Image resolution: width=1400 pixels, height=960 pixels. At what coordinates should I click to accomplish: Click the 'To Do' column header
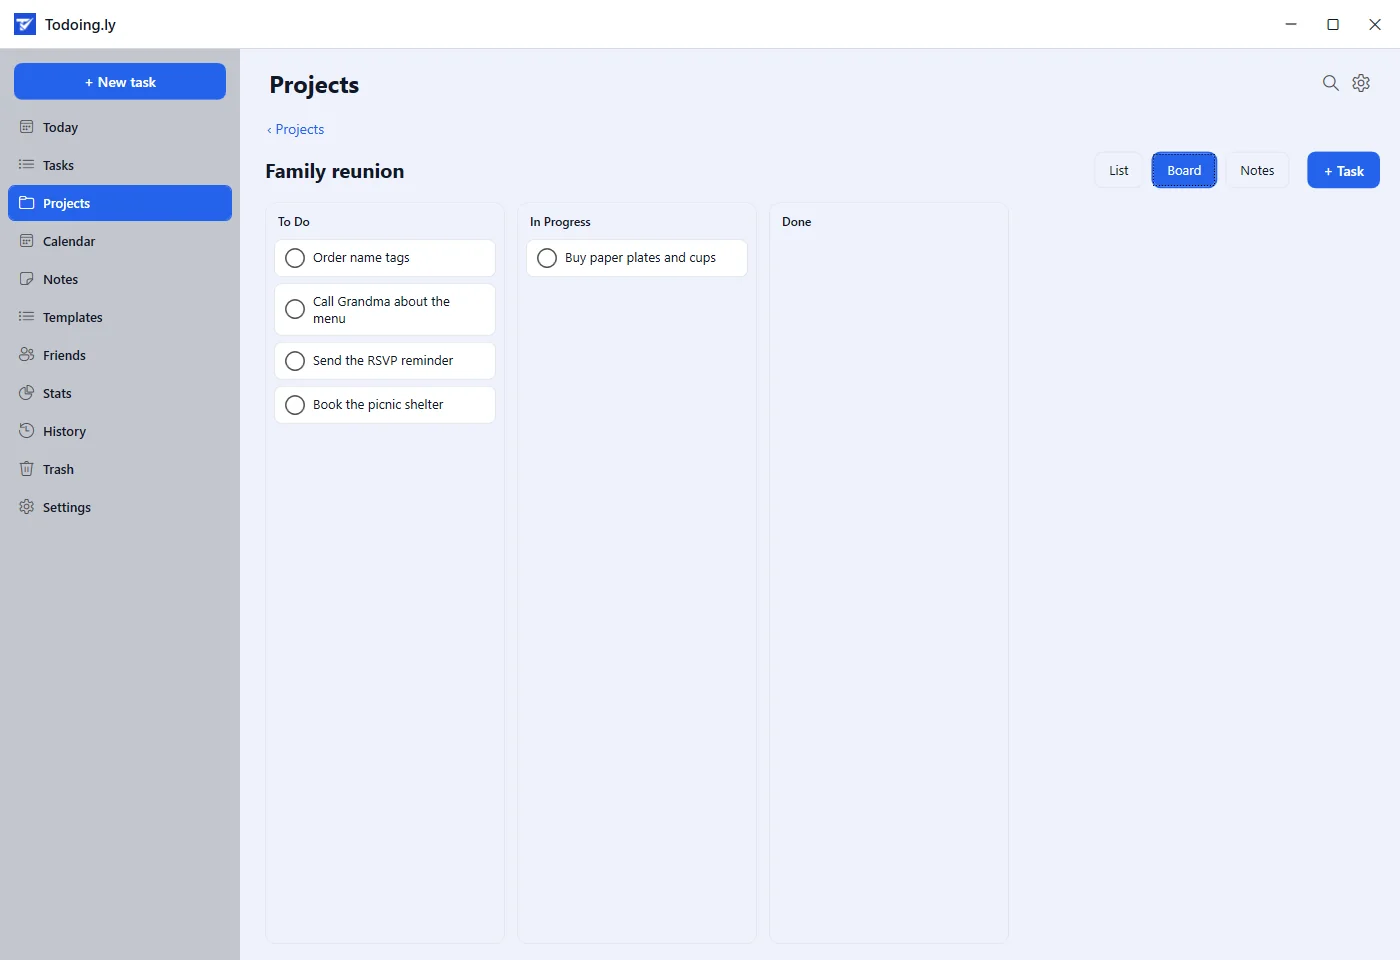[294, 222]
